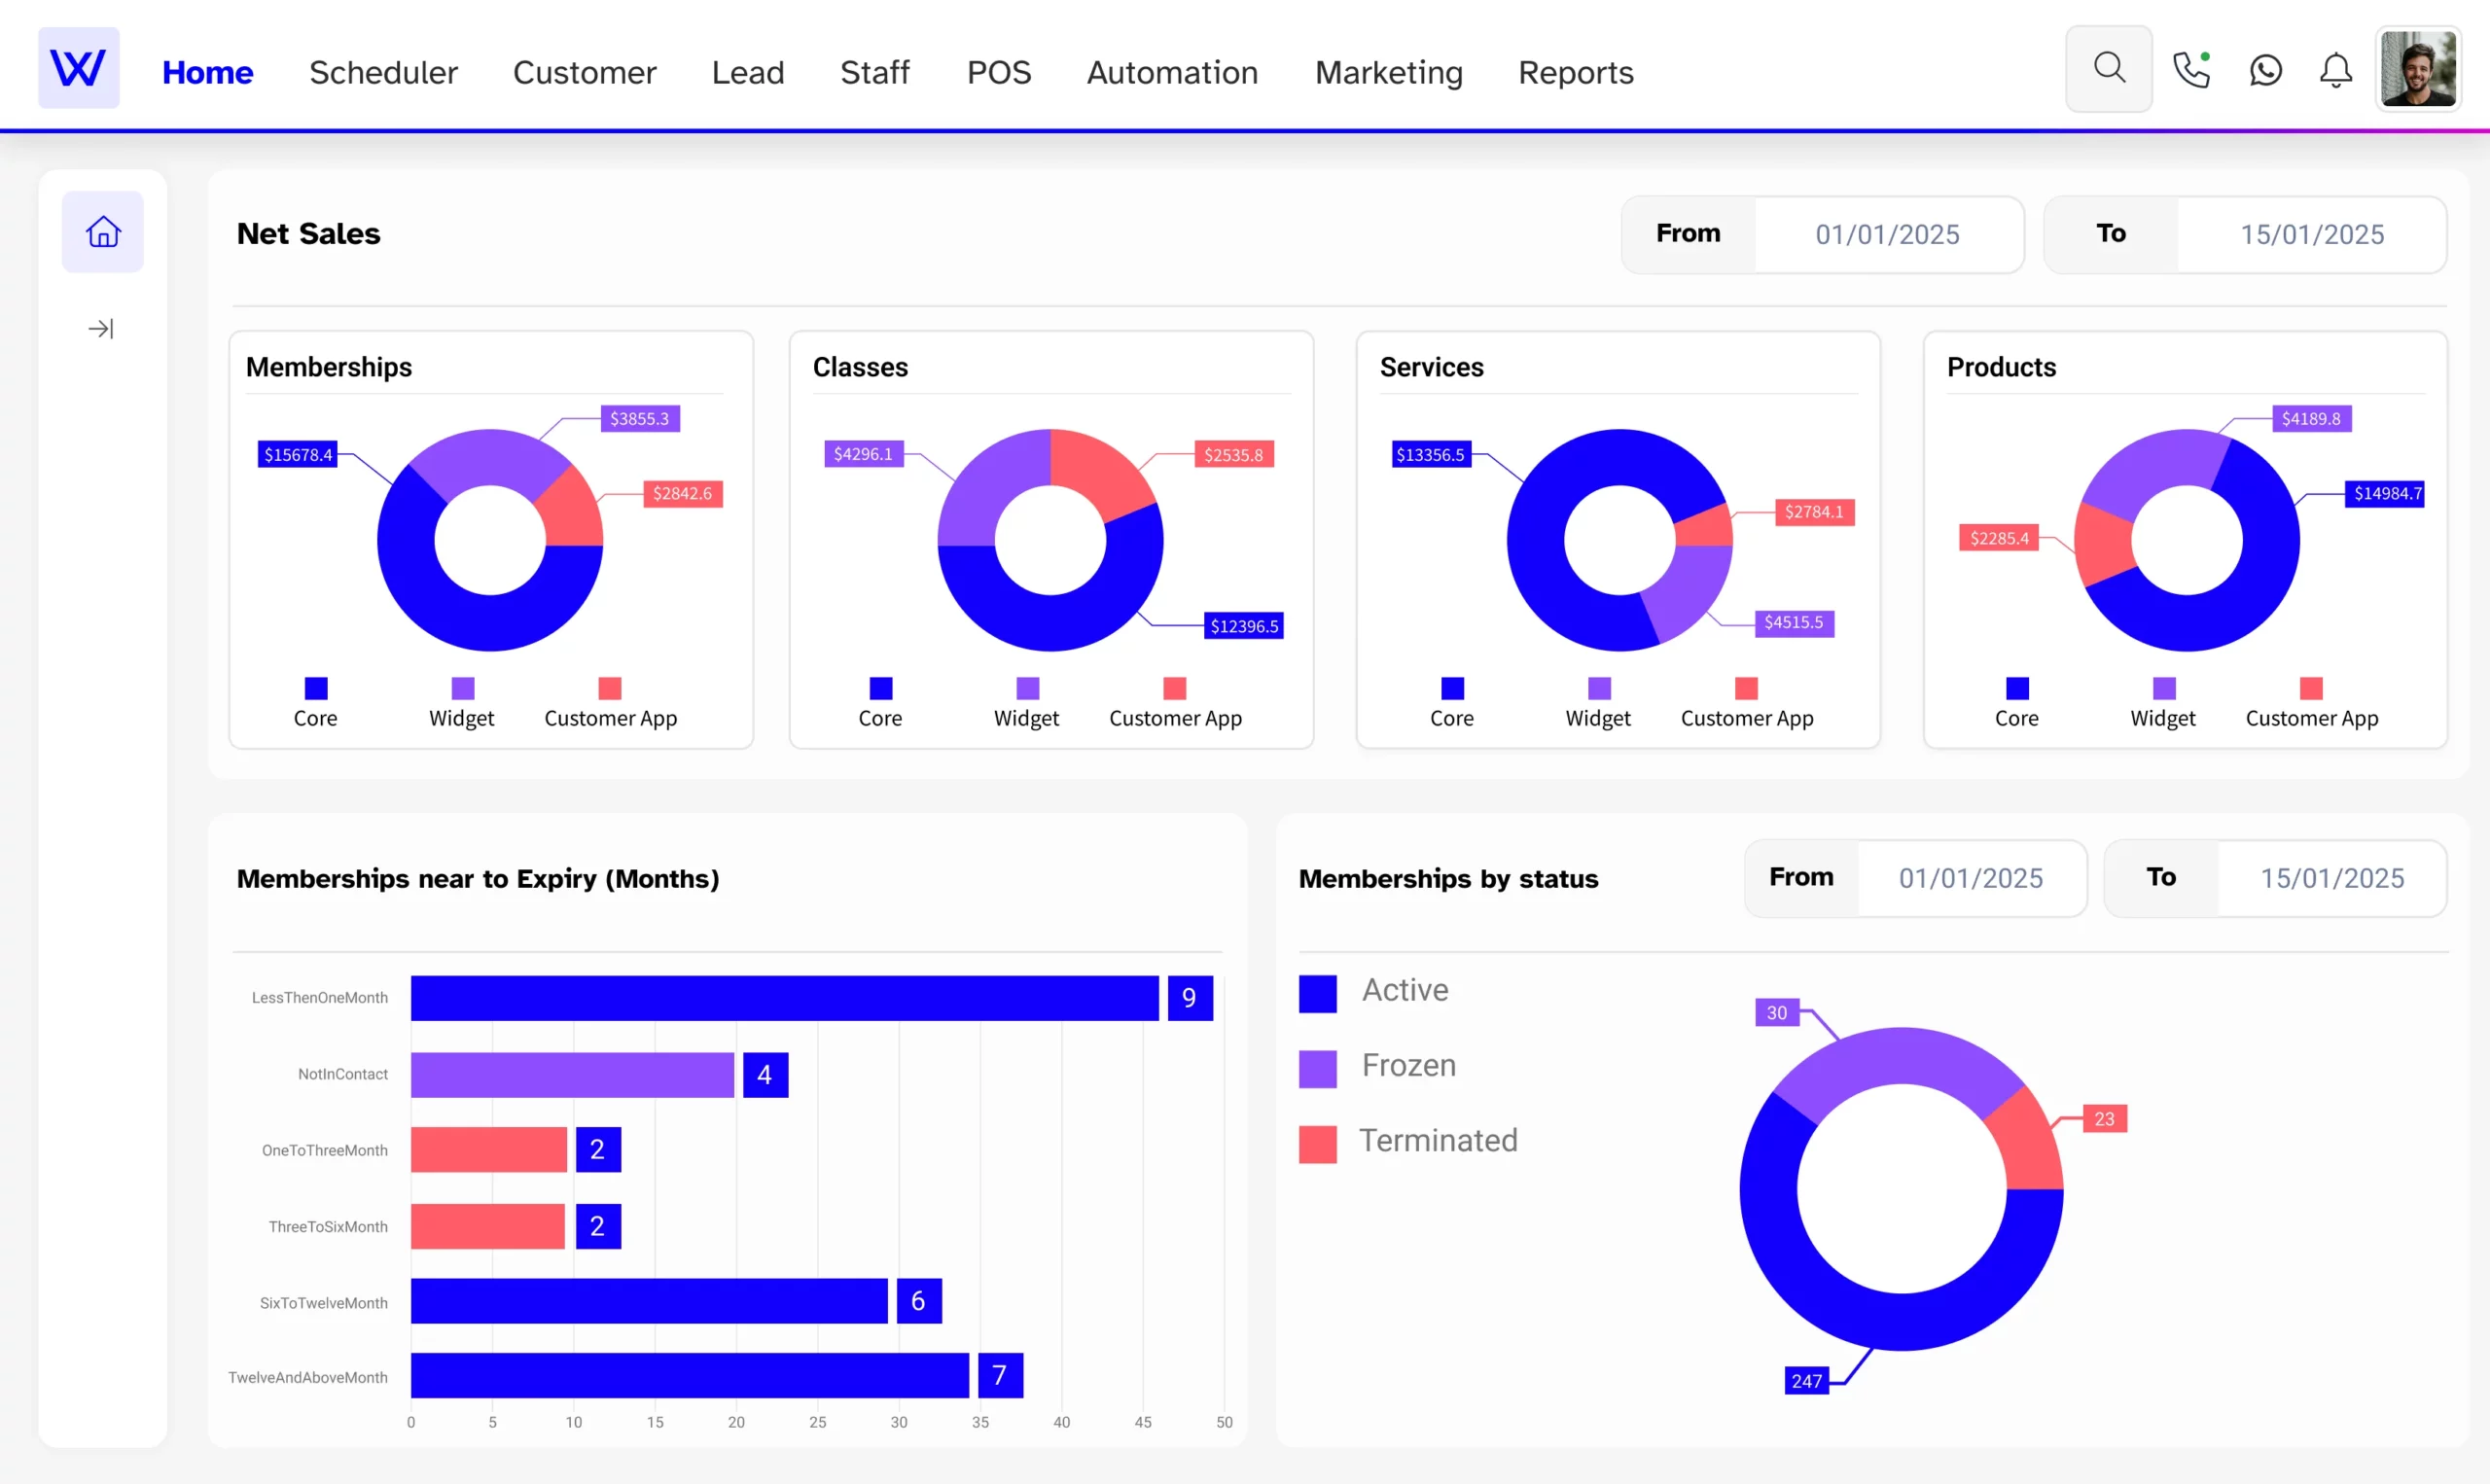
Task: Click the WhatsApp messaging icon
Action: 2264,71
